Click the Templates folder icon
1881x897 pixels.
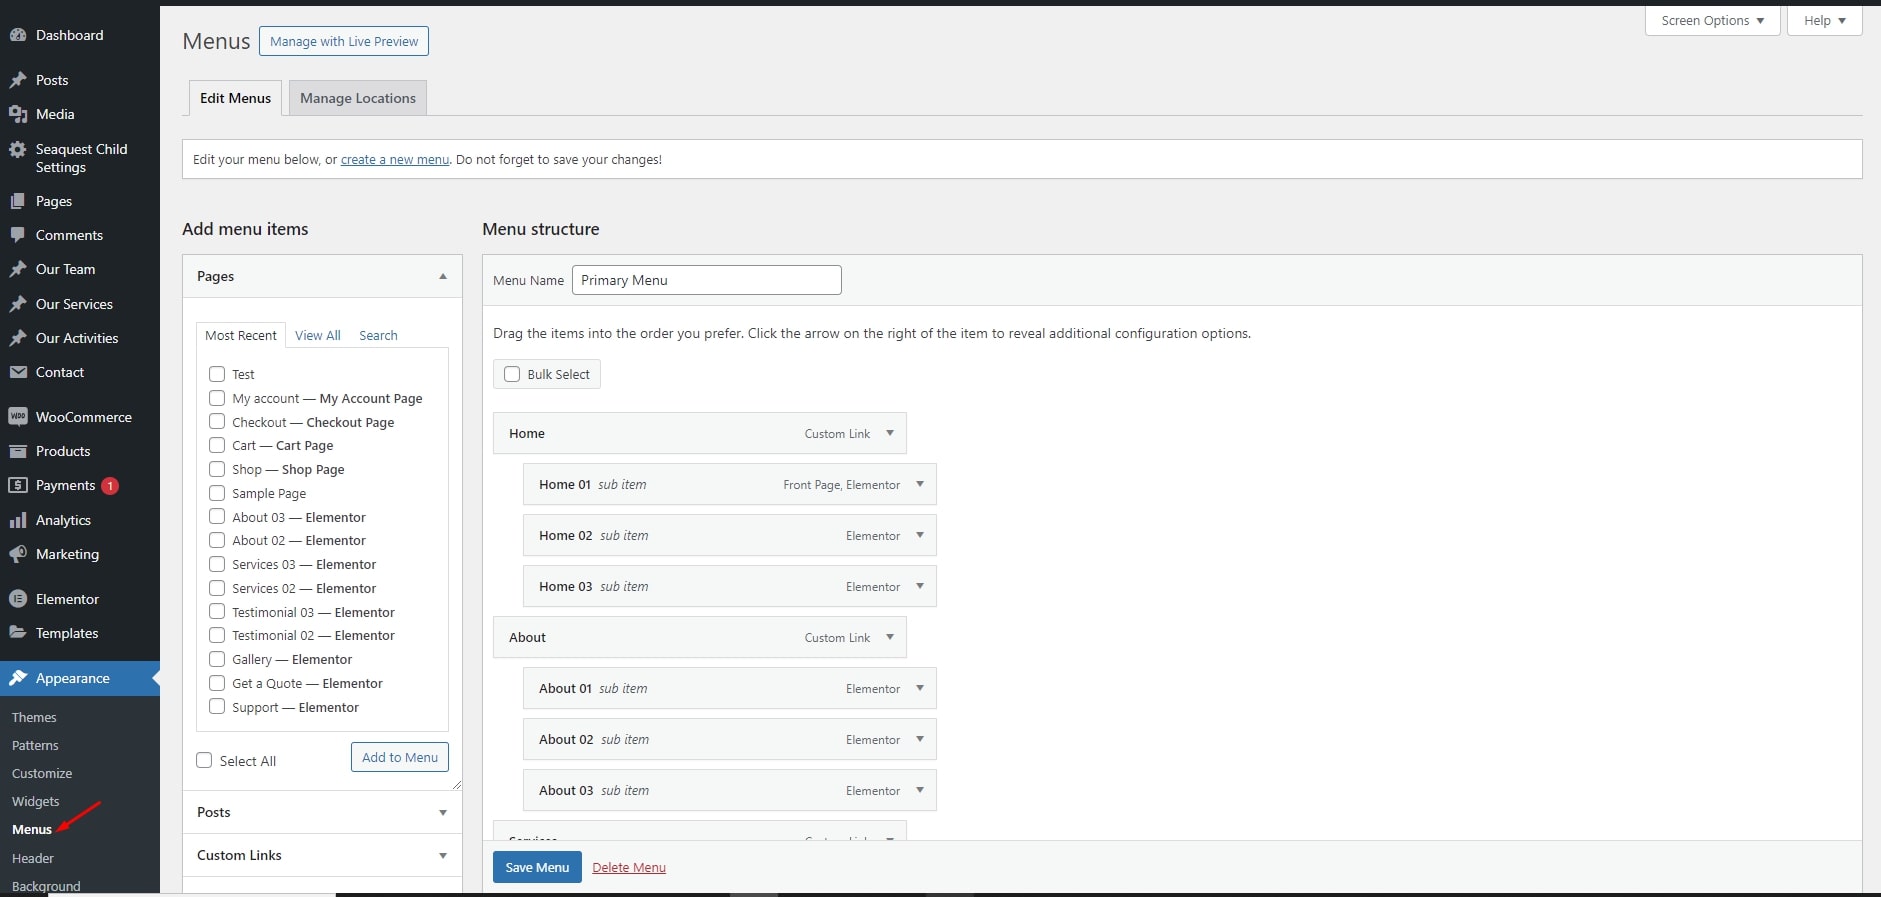click(18, 633)
